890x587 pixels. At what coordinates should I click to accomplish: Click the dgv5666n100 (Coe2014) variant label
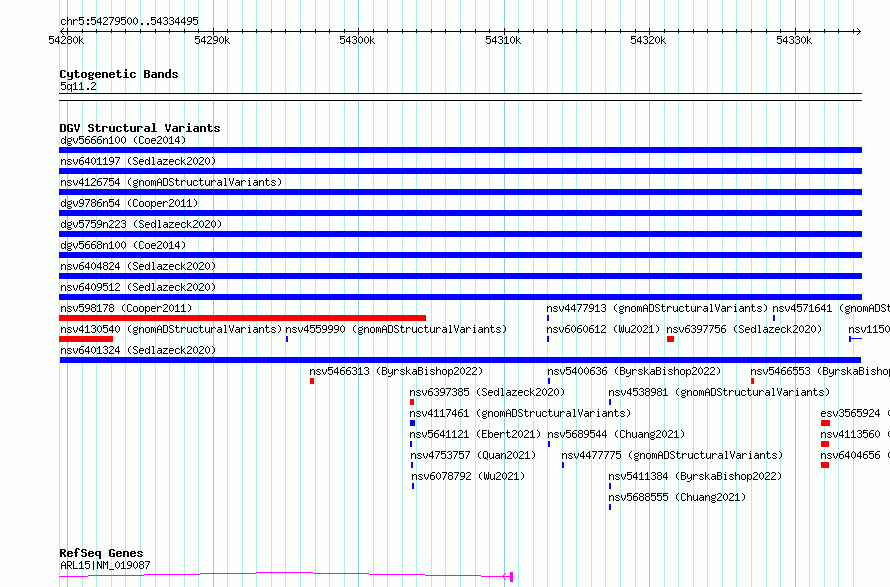click(123, 140)
